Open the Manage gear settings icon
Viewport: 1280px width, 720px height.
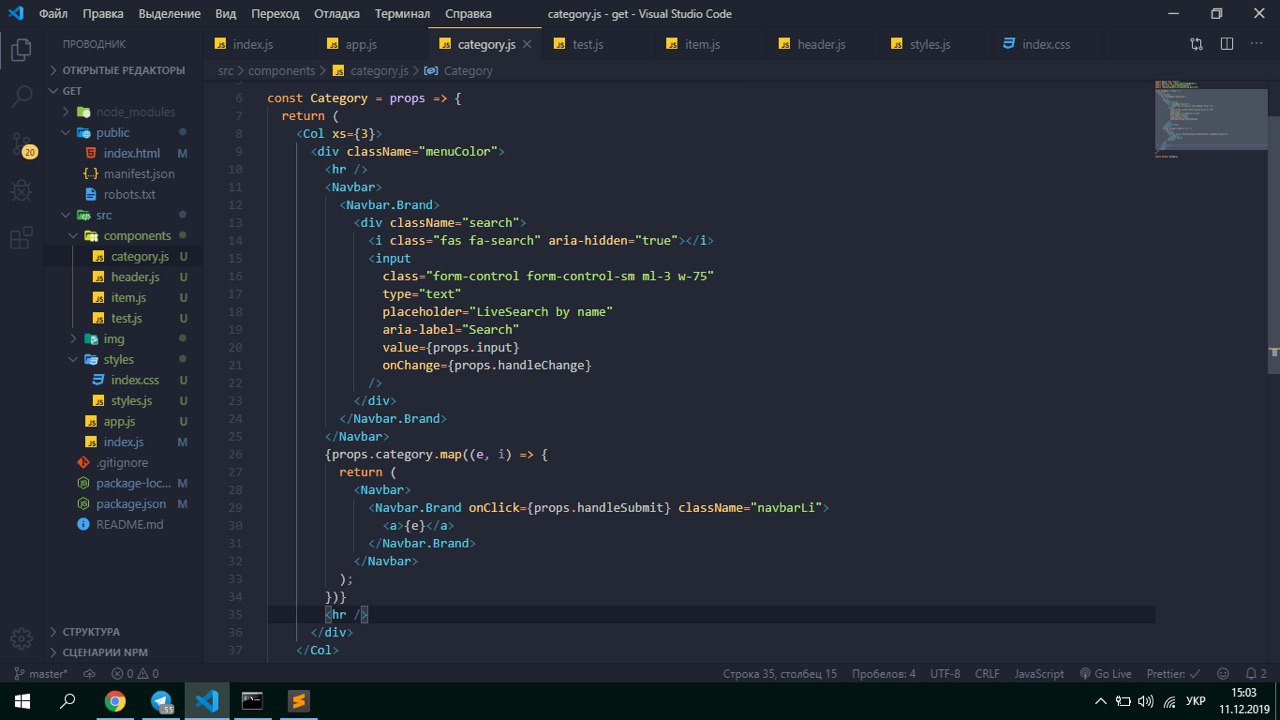point(21,640)
